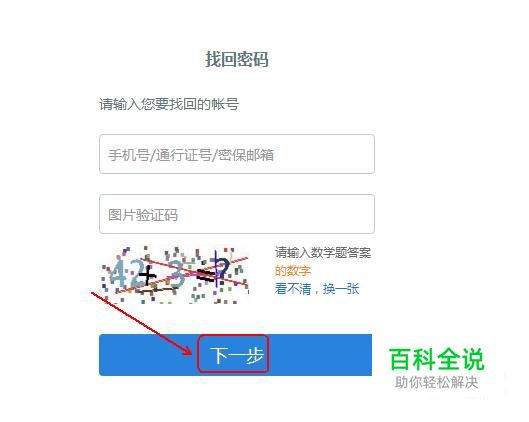Click the digit 3 in the captcha
The width and height of the screenshot is (529, 422).
(x=176, y=274)
